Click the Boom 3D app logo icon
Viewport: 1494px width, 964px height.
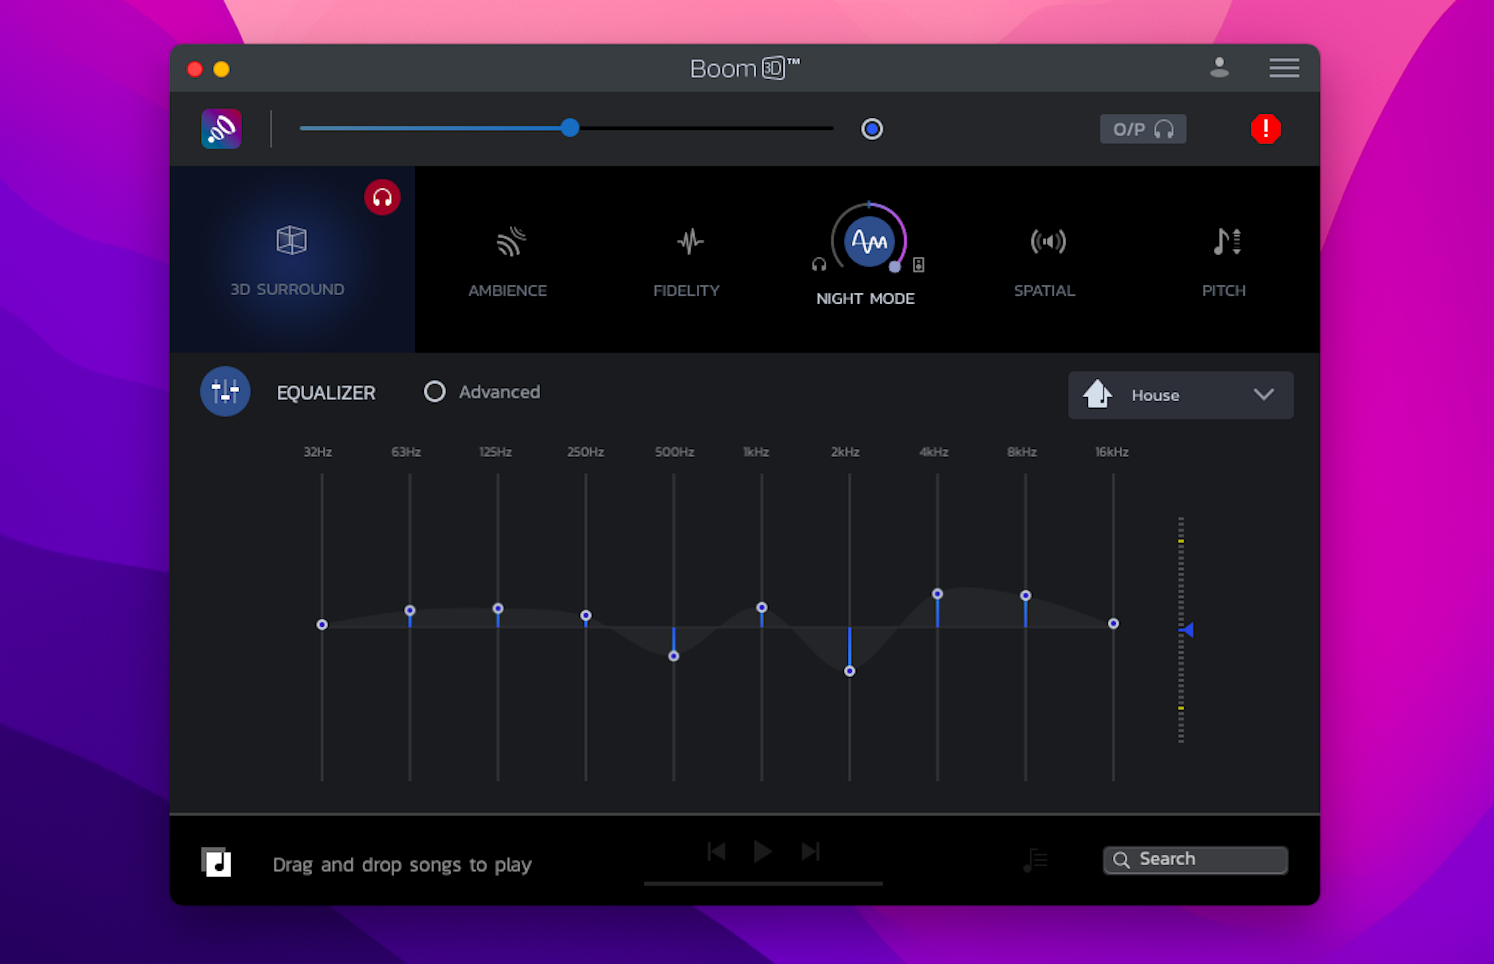pos(221,129)
